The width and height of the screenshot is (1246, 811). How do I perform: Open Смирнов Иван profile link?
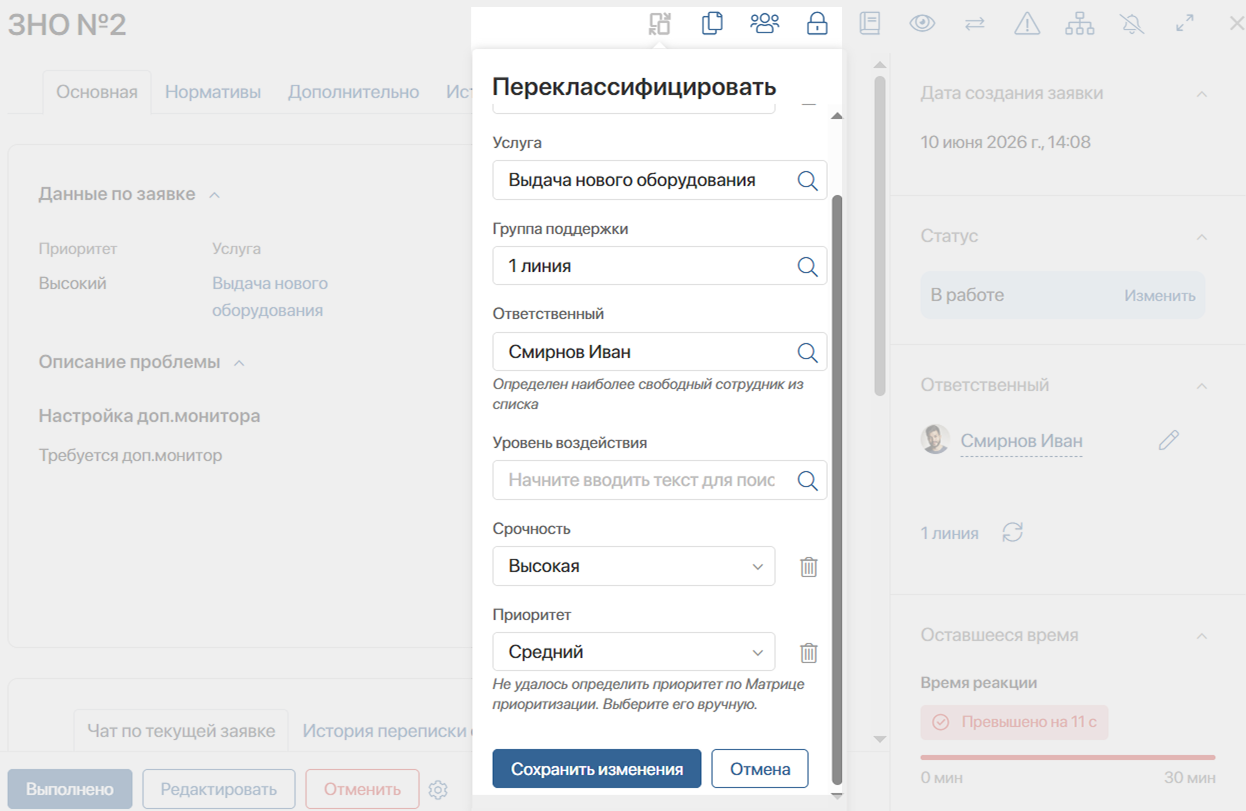1021,441
